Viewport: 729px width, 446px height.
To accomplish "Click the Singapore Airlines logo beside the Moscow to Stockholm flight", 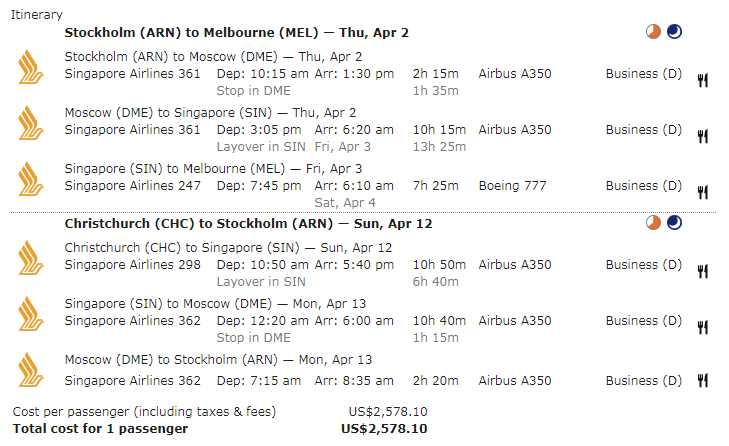I will (31, 370).
